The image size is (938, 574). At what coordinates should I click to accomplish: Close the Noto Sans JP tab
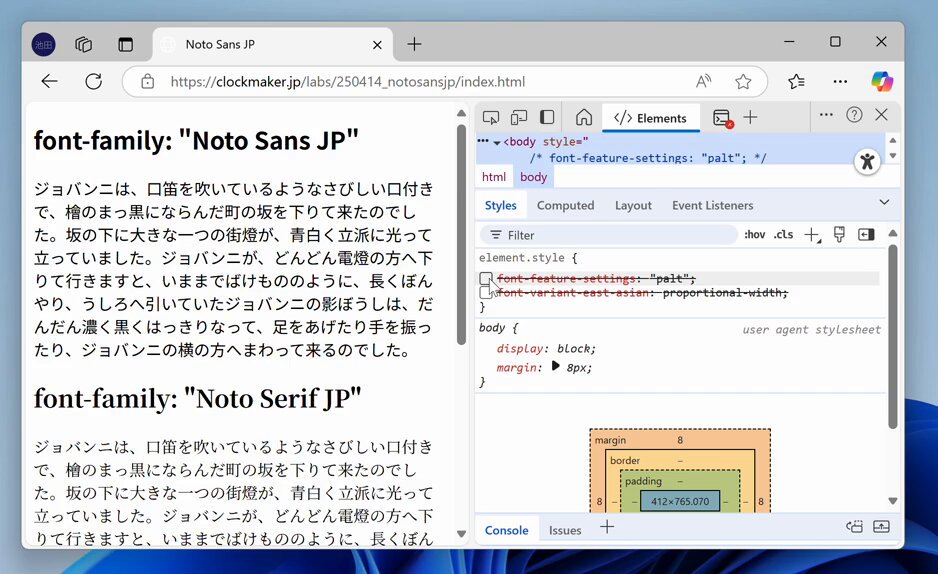(x=377, y=45)
